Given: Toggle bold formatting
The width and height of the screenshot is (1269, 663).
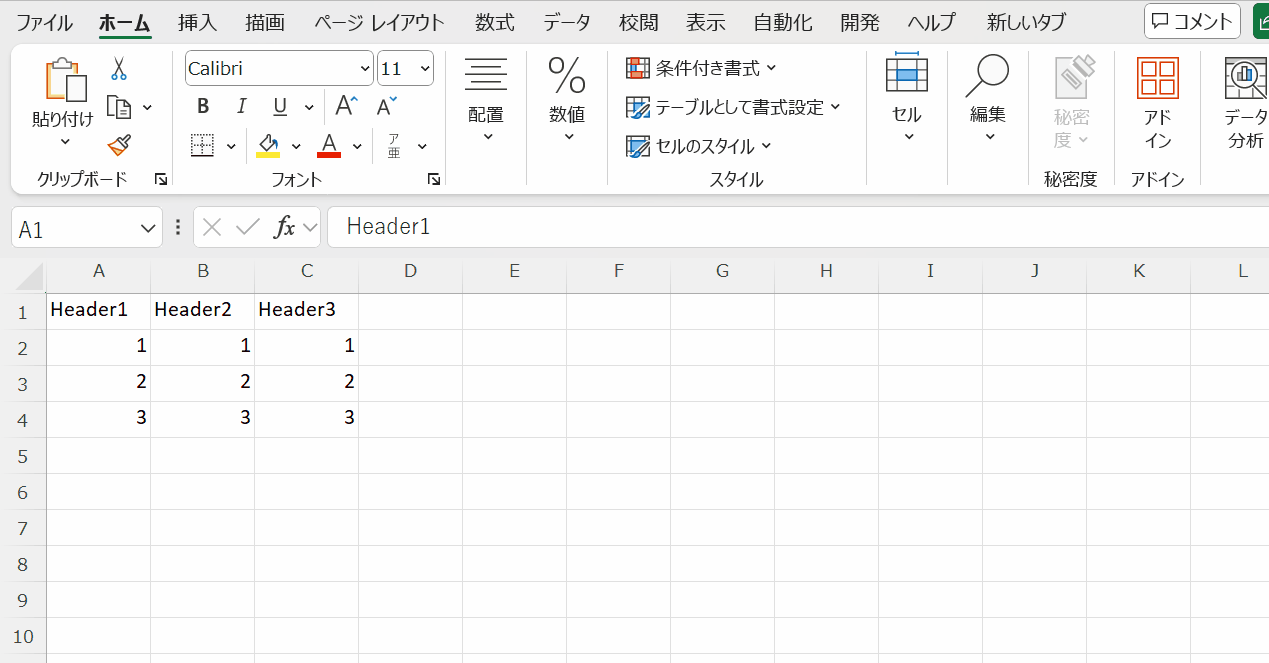Looking at the screenshot, I should [x=203, y=106].
